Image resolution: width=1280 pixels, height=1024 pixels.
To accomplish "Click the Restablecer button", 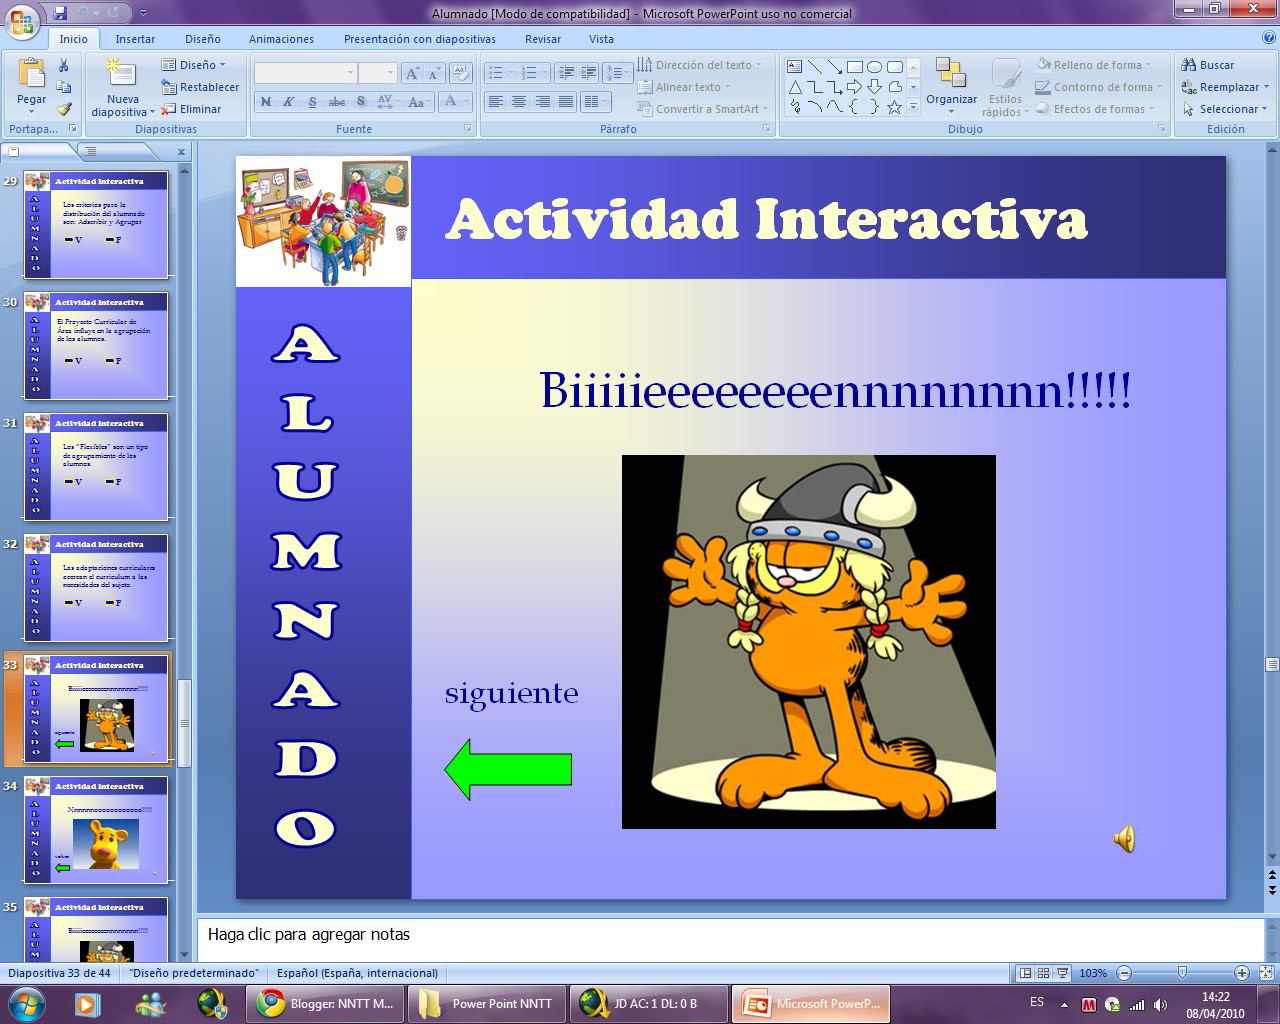I will tap(200, 87).
